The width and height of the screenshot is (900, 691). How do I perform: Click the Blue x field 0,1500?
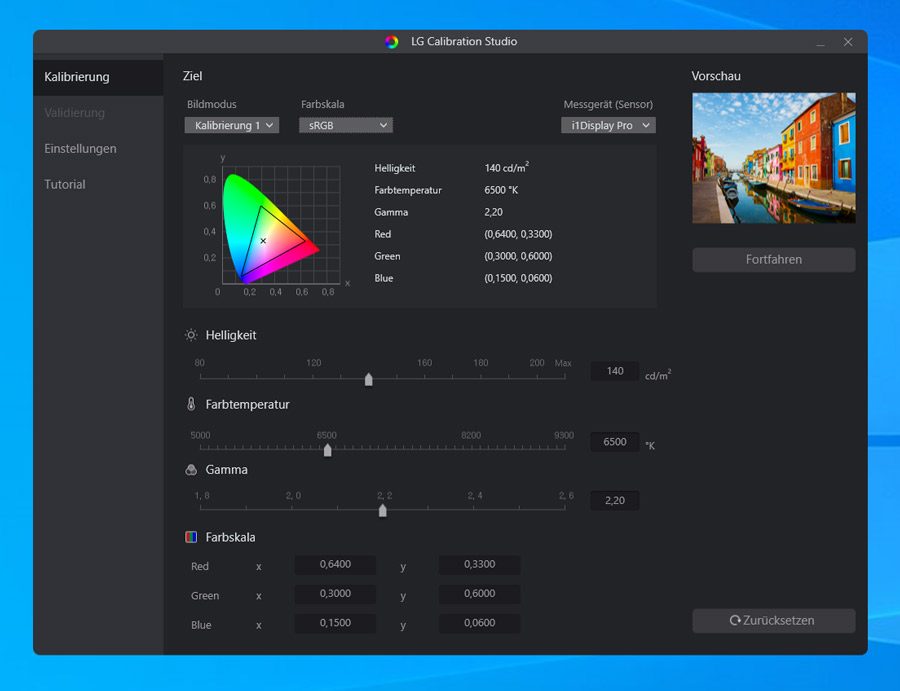(x=335, y=623)
